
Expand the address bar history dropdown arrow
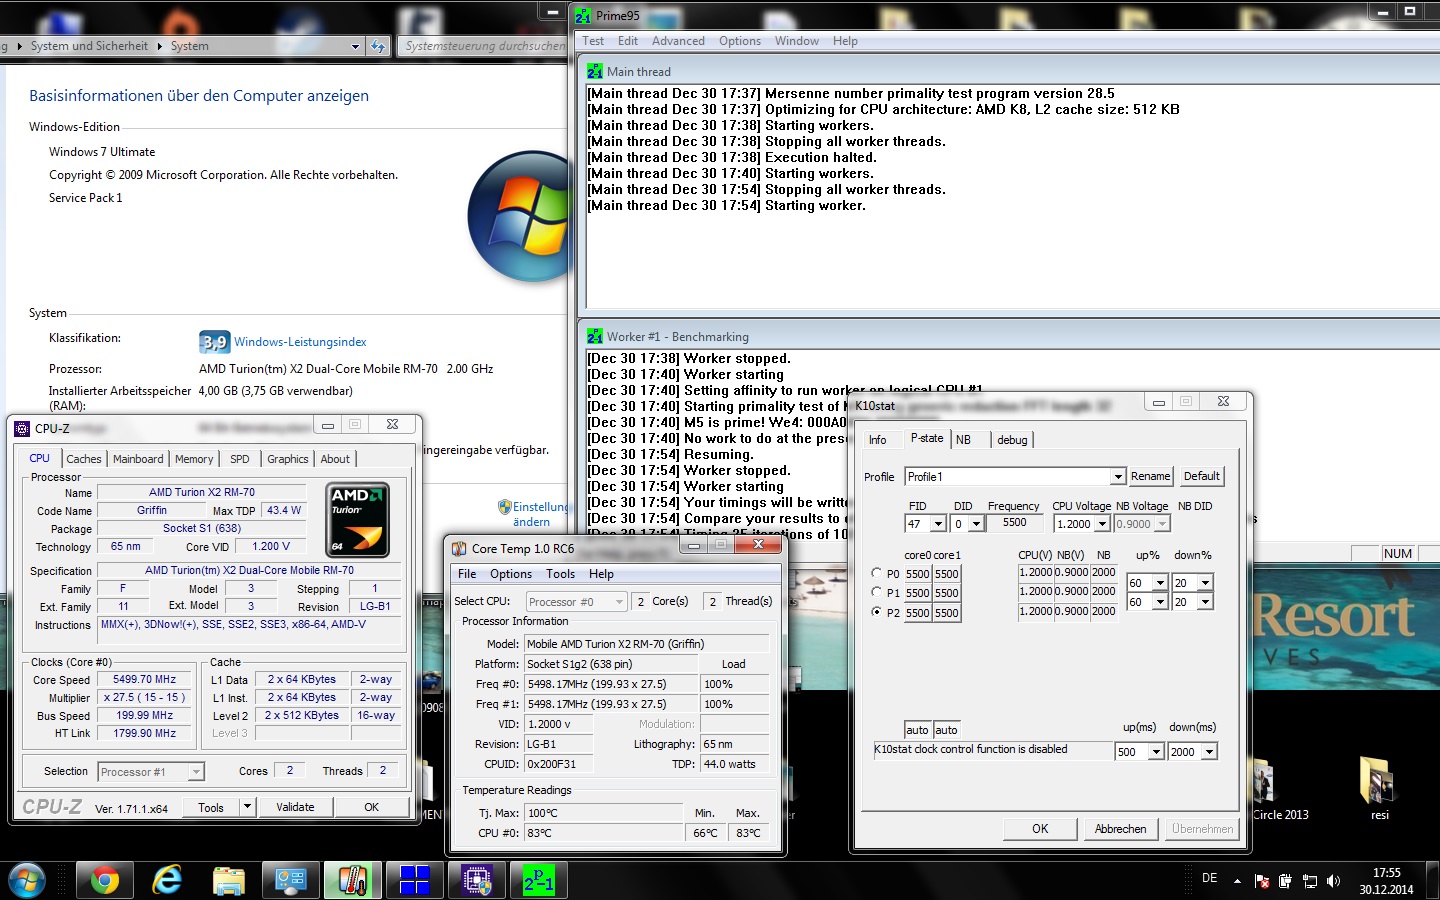click(355, 46)
